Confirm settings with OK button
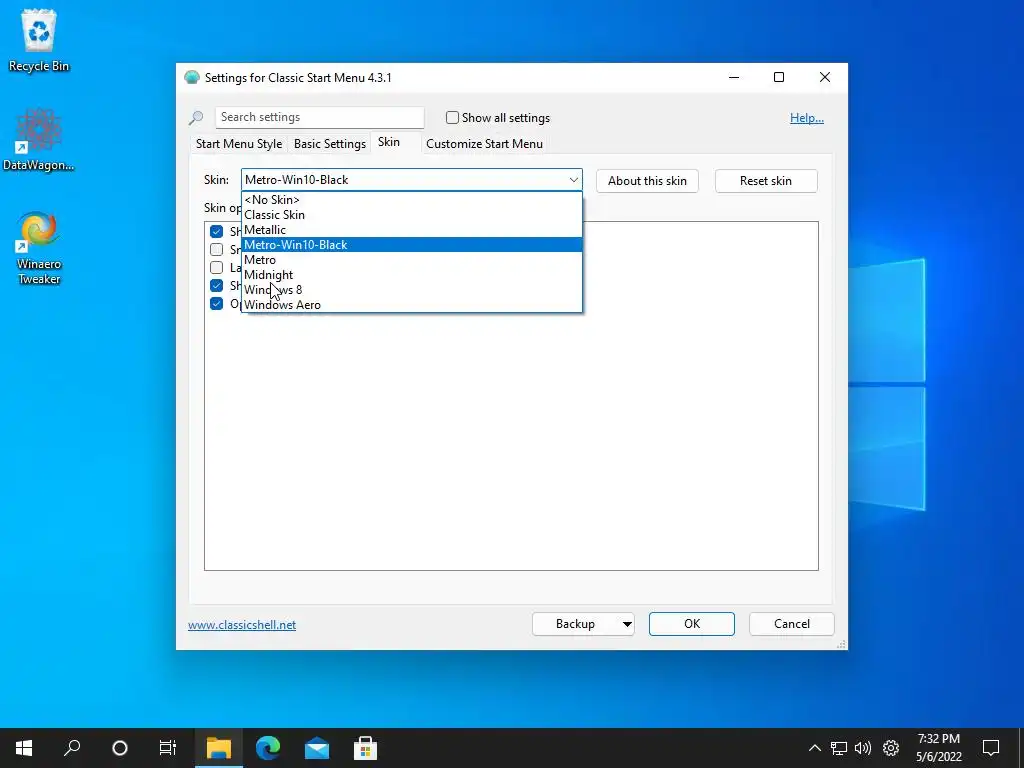1024x768 pixels. pos(692,624)
